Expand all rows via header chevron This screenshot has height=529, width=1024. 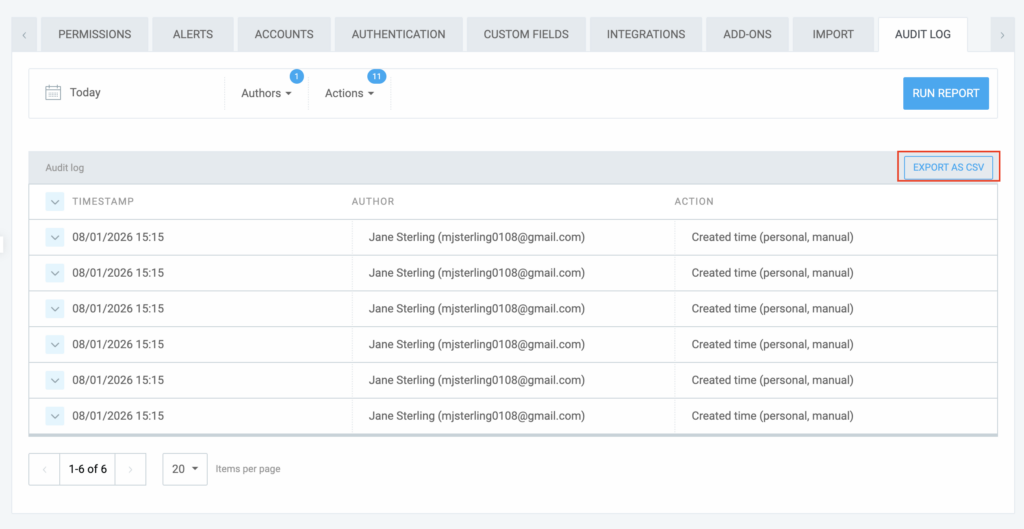click(55, 202)
